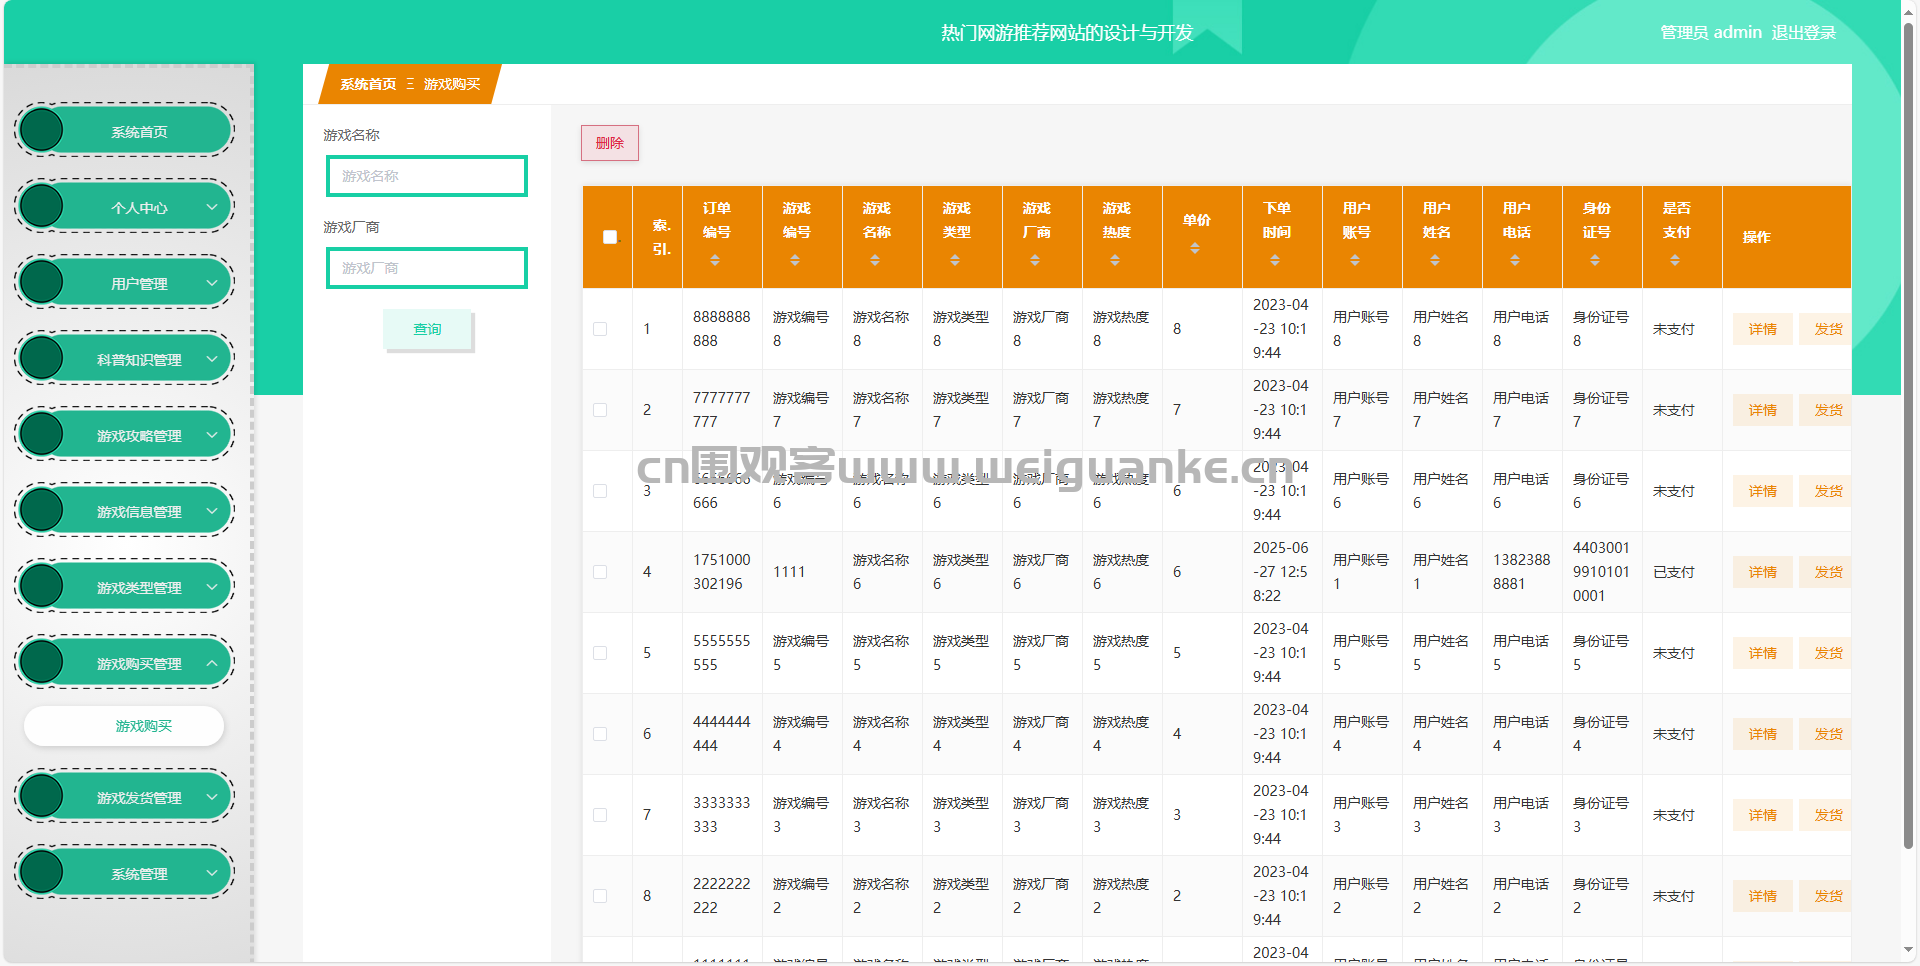Click the circle icon beside 用户管理

point(42,282)
